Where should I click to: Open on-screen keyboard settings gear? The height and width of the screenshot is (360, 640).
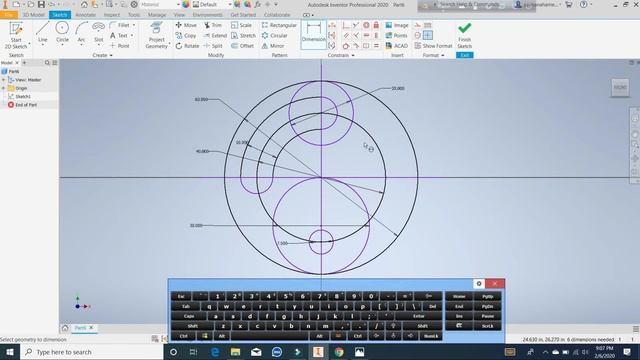(x=479, y=284)
